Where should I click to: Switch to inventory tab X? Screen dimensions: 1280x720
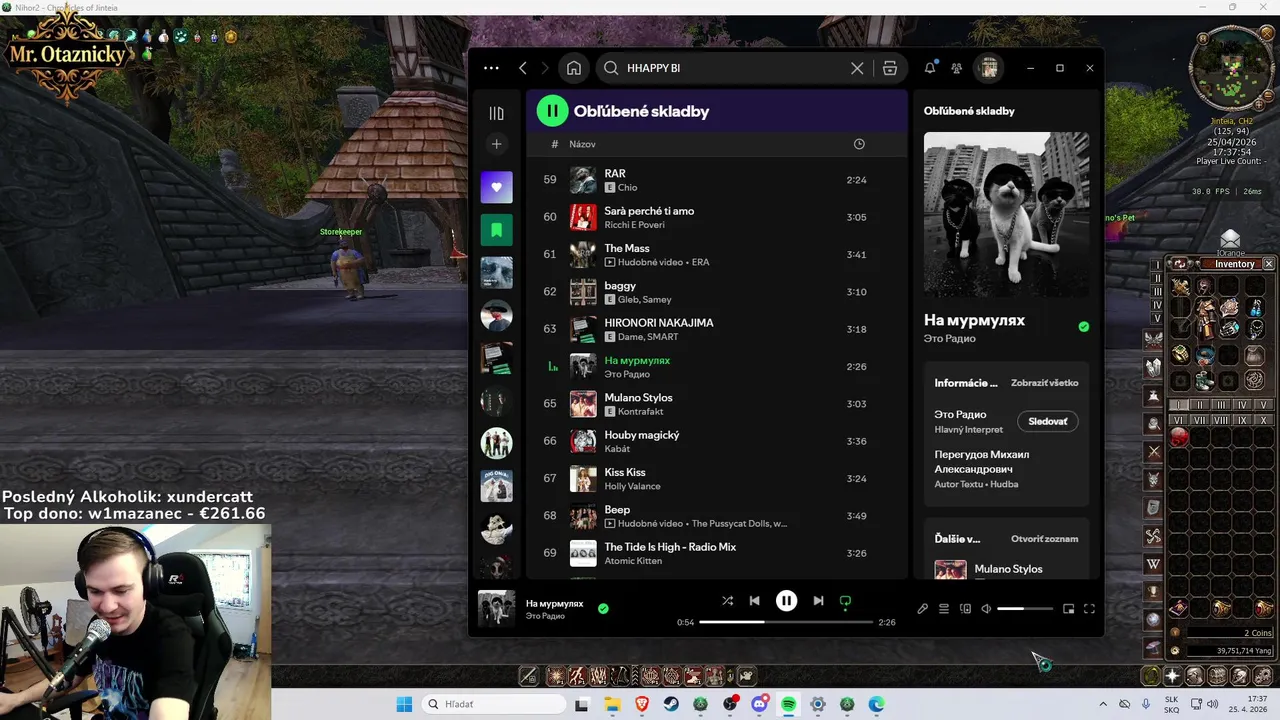tap(1264, 421)
